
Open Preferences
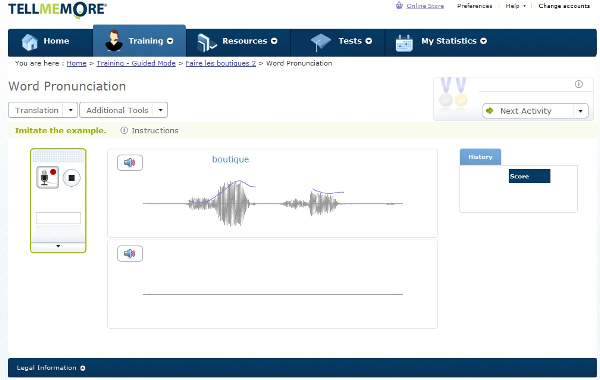coord(474,6)
